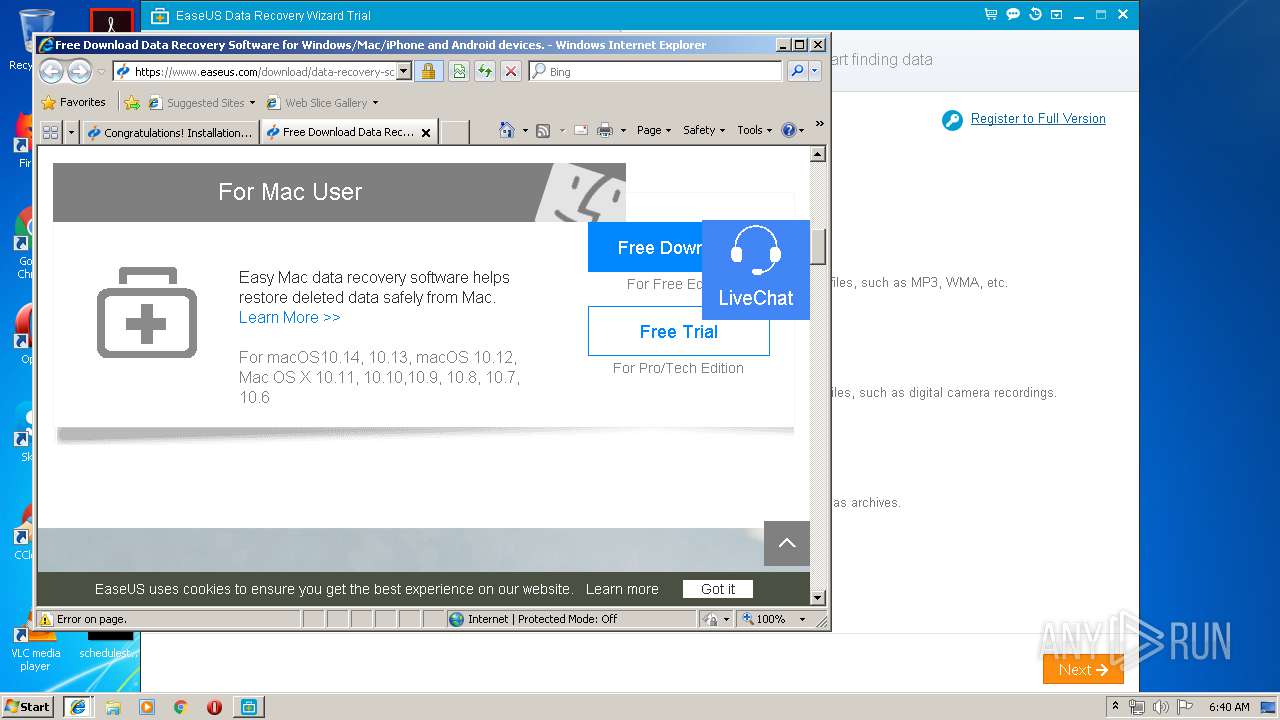Close the Free Download Data Rec... tab
Image resolution: width=1280 pixels, height=720 pixels.
(426, 132)
